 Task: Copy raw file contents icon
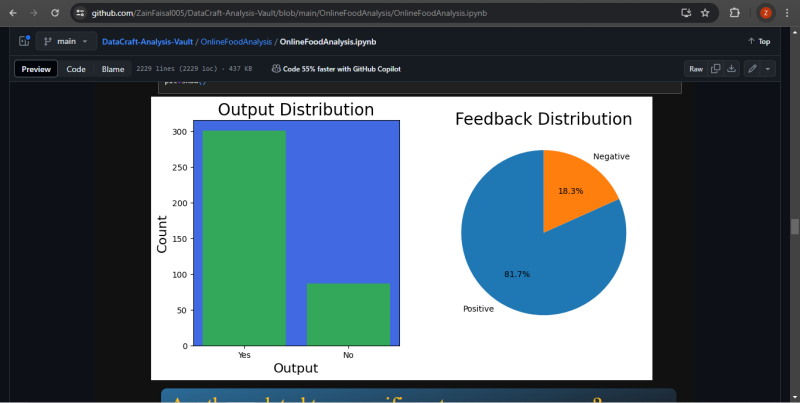pyautogui.click(x=716, y=69)
